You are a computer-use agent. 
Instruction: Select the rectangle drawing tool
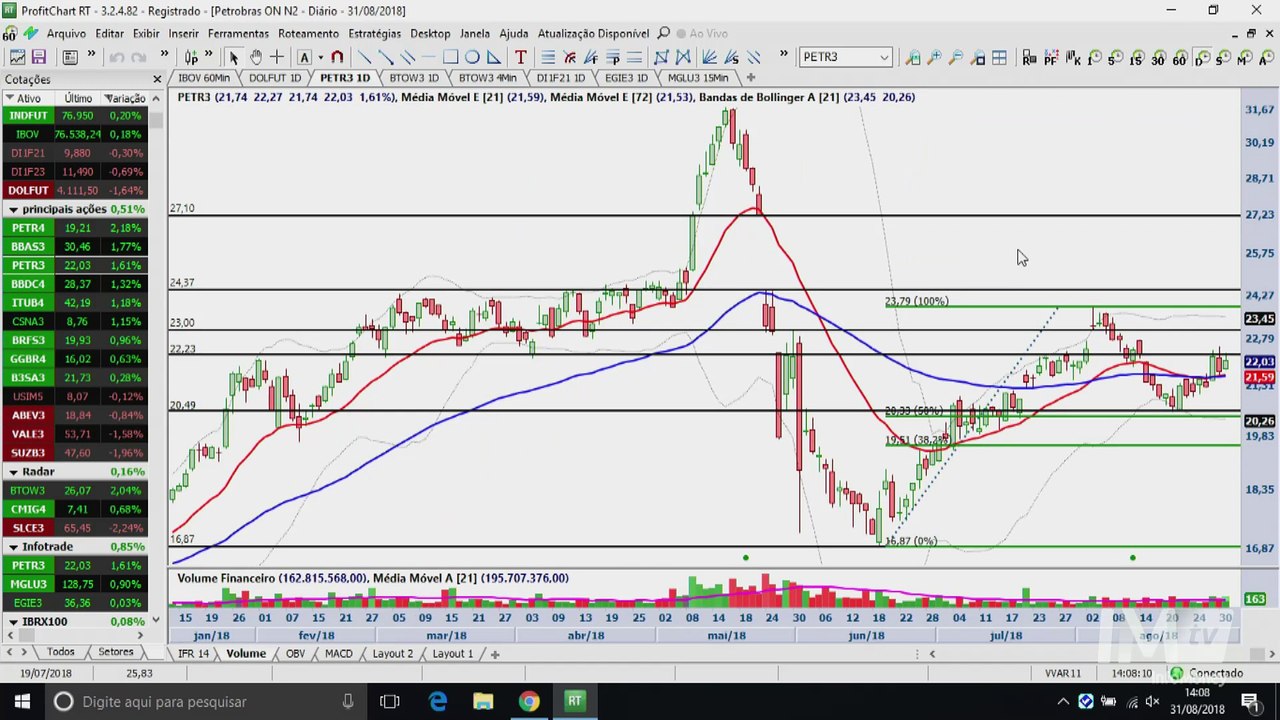450,57
